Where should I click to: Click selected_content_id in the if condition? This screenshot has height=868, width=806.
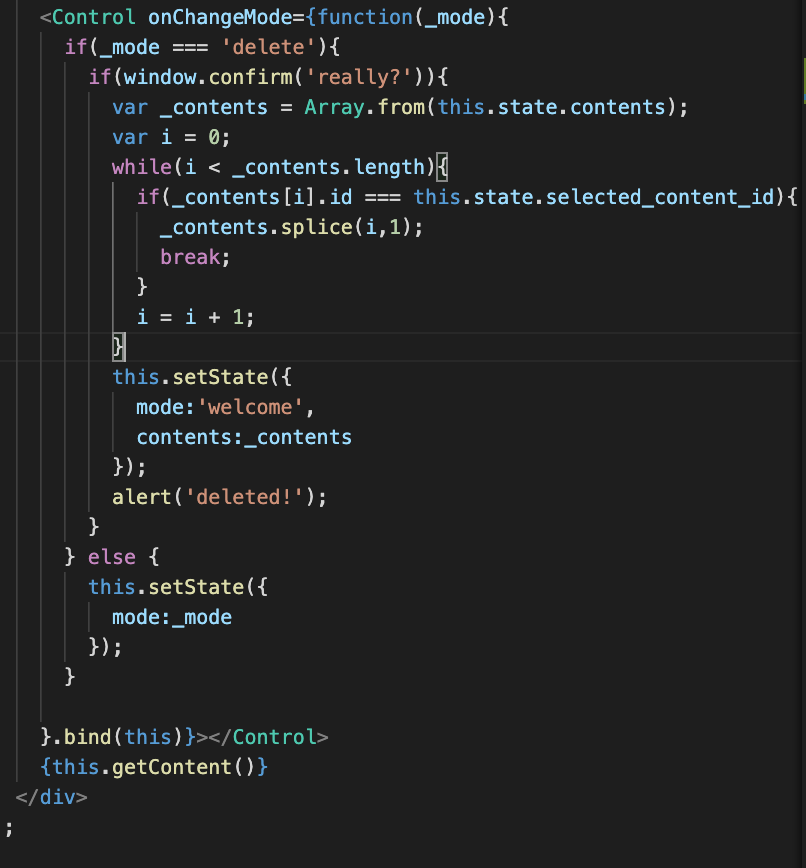tap(660, 197)
